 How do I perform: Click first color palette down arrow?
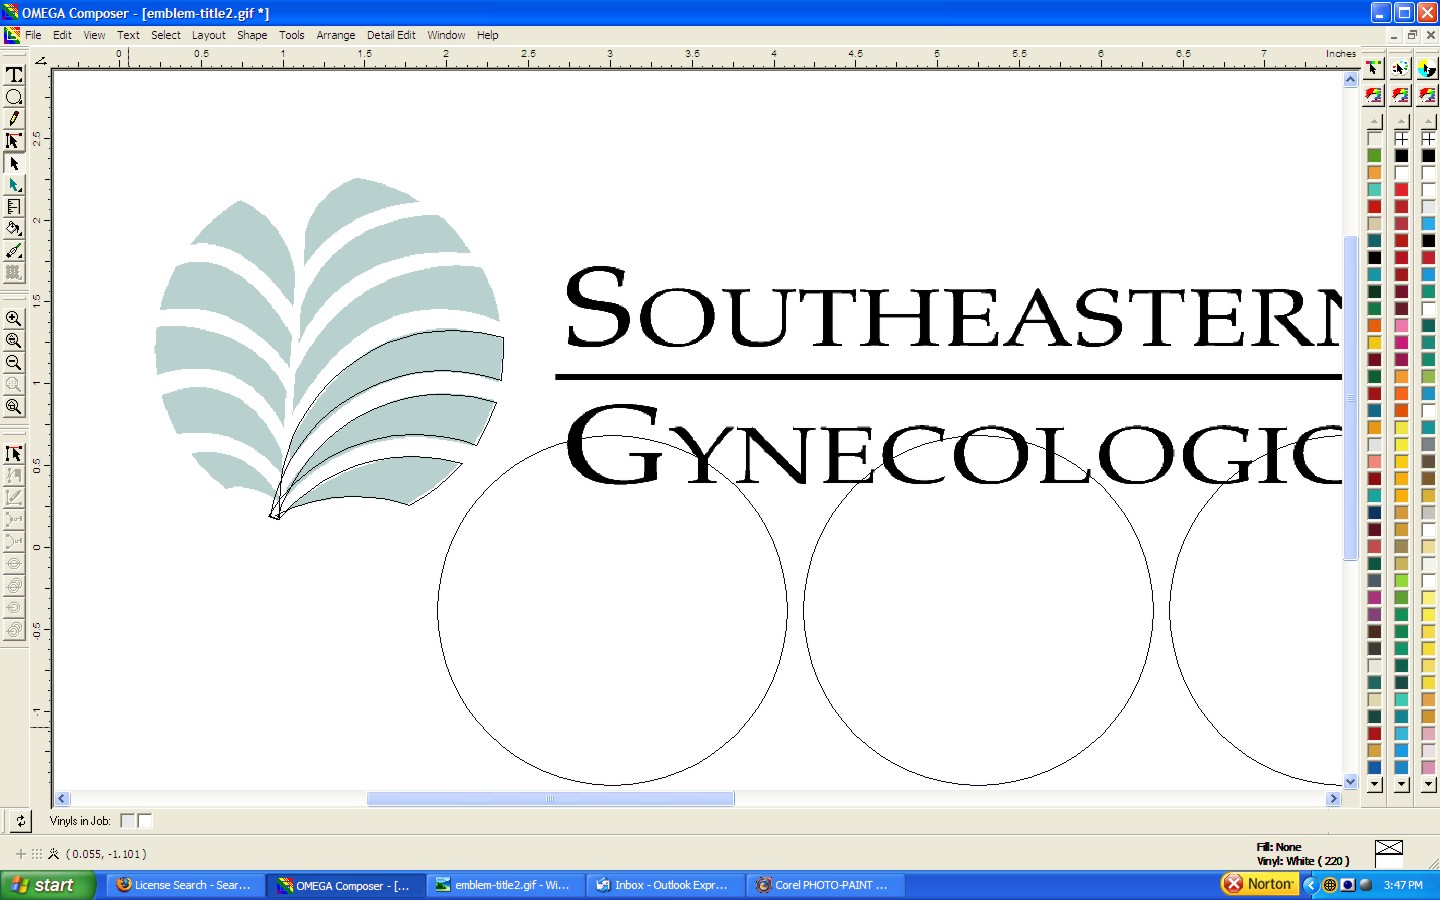tap(1375, 784)
